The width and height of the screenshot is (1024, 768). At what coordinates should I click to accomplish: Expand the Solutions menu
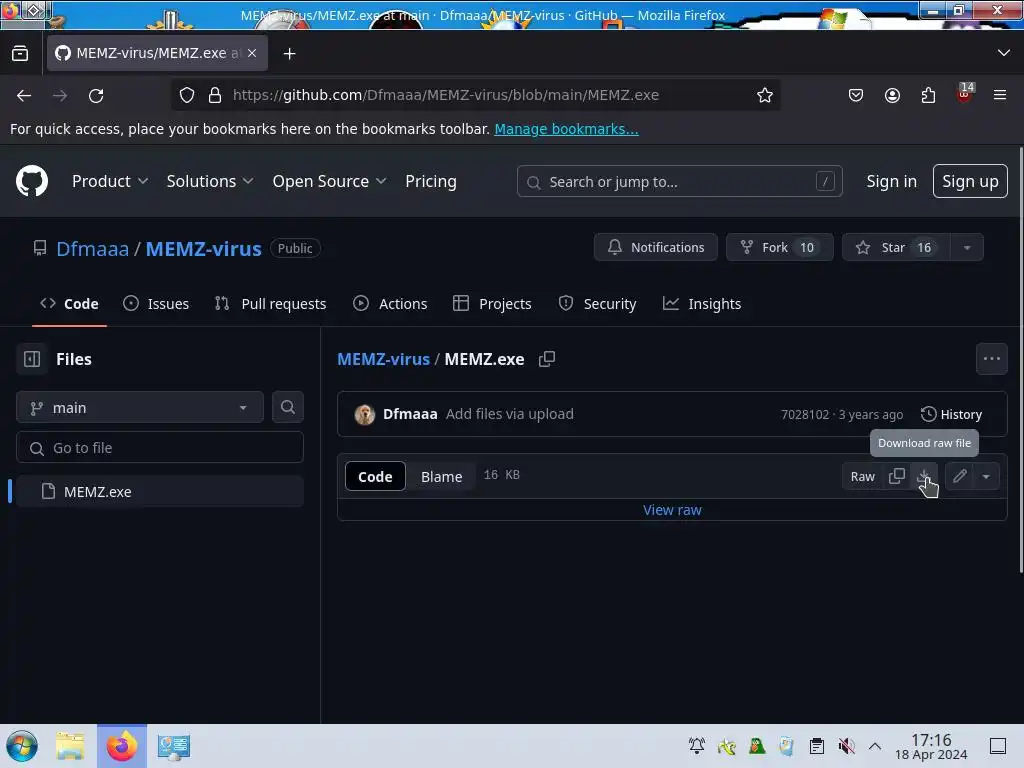click(210, 181)
